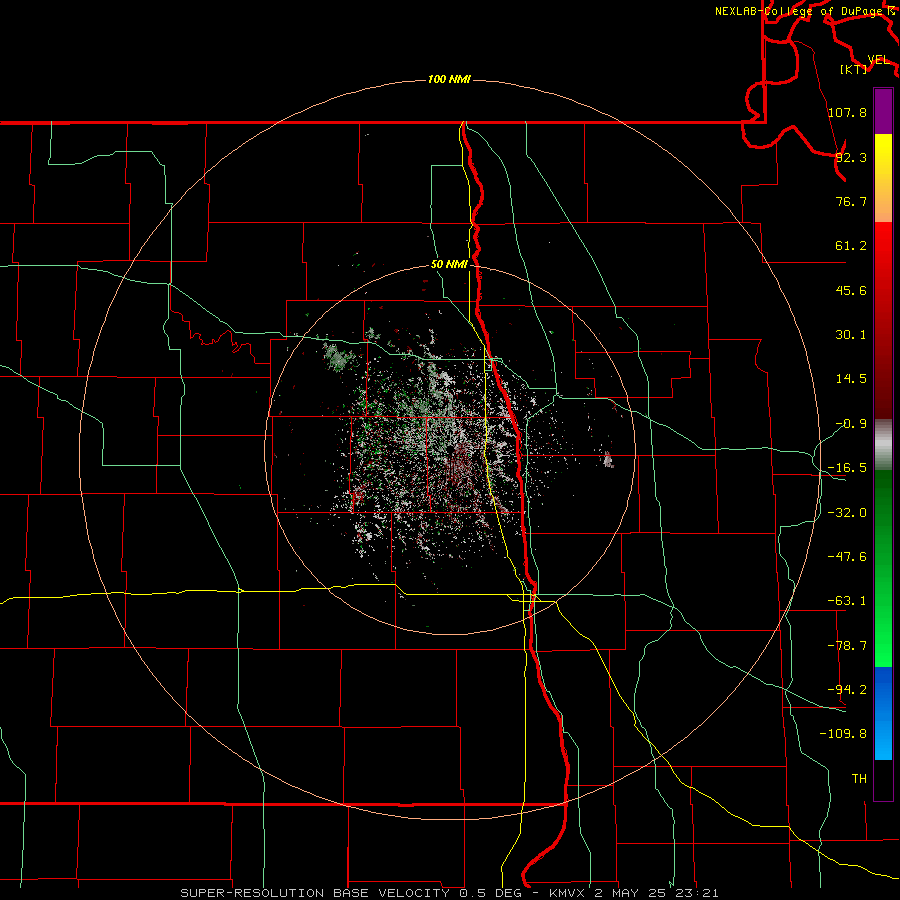The image size is (900, 900).
Task: Click the 107.8 velocity scale value
Action: coord(847,112)
